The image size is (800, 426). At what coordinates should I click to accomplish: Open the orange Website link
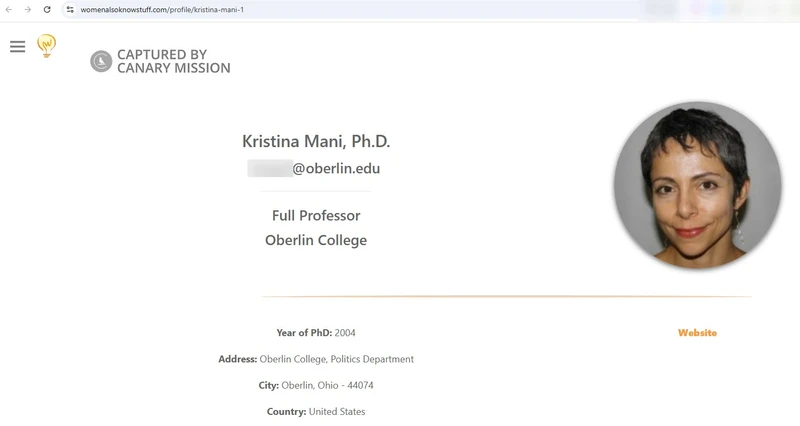point(697,333)
